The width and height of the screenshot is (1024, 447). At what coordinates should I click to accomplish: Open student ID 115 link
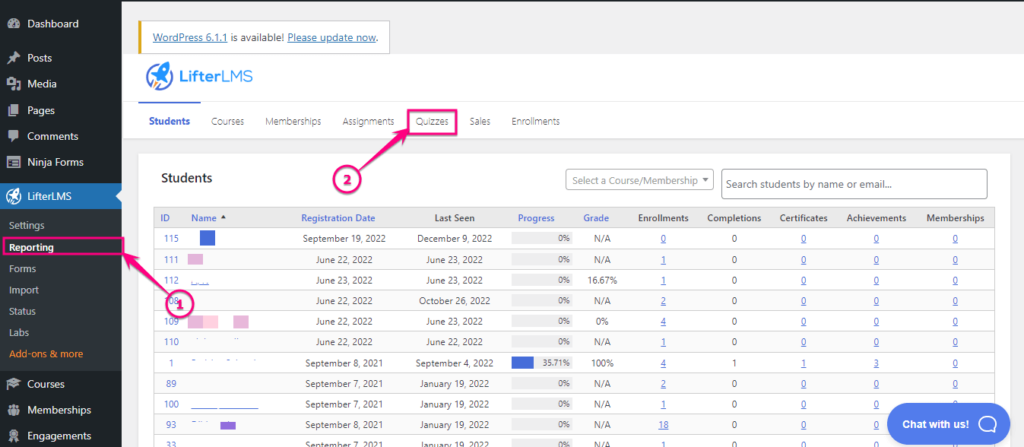pos(171,239)
